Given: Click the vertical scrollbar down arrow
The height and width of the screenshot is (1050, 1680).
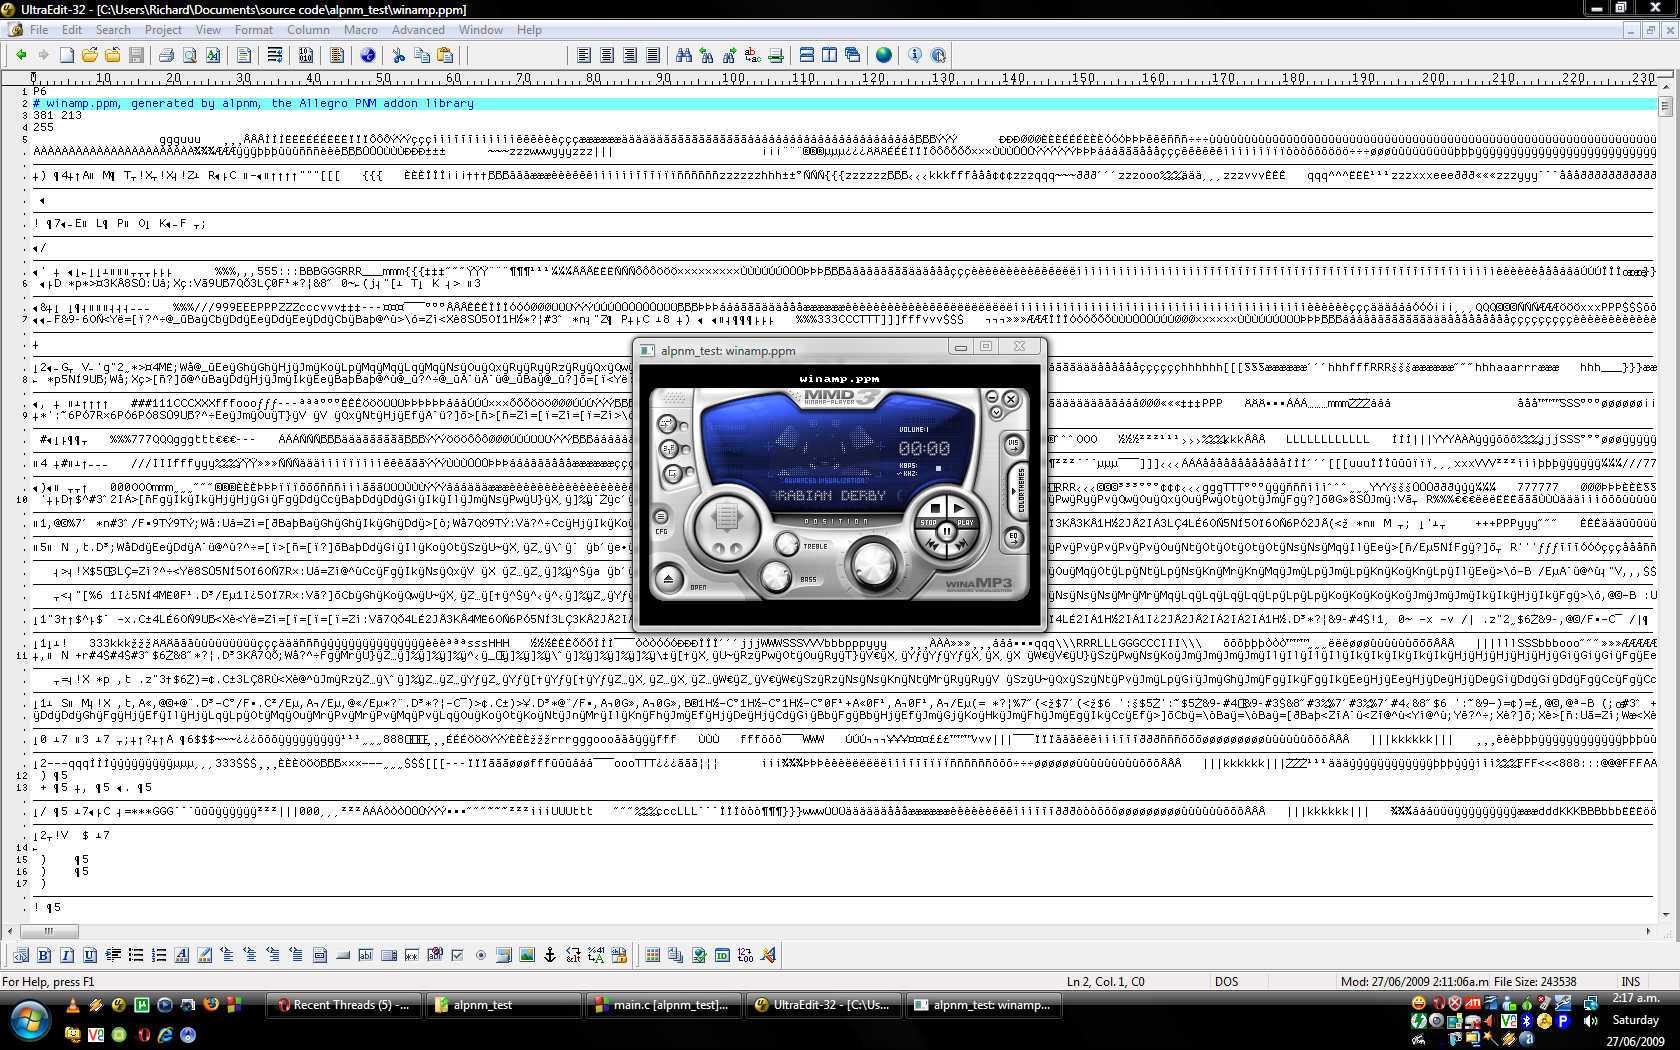Looking at the screenshot, I should [1666, 914].
